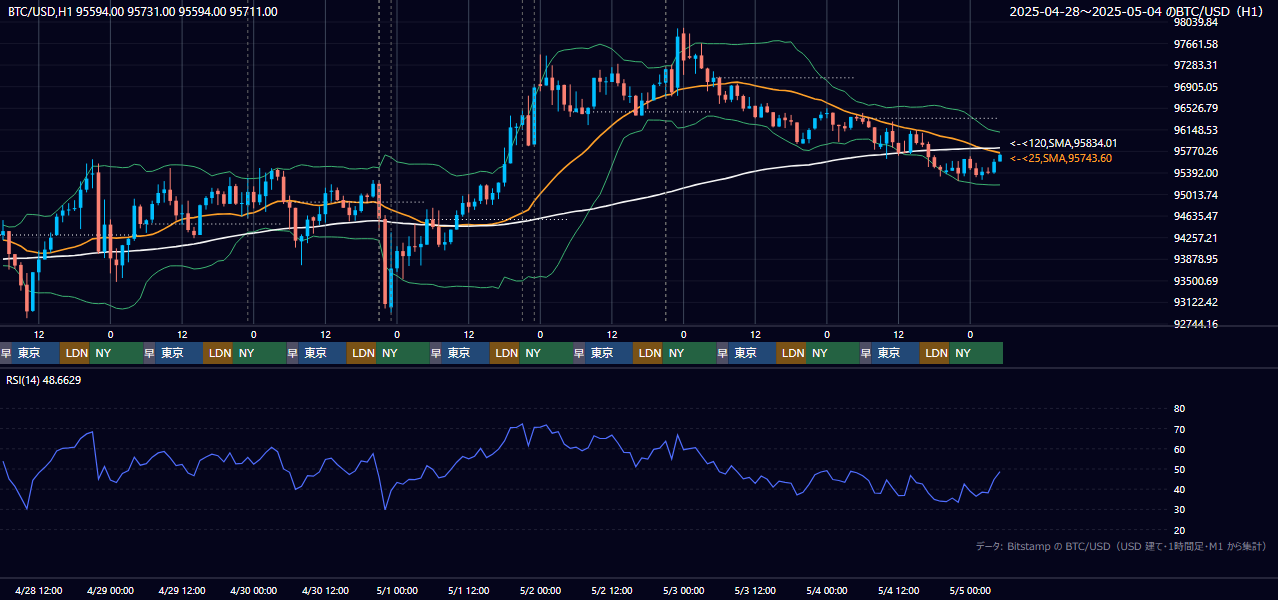The image size is (1278, 600).
Task: Select the 4/30 12:00 date label
Action: 325,590
